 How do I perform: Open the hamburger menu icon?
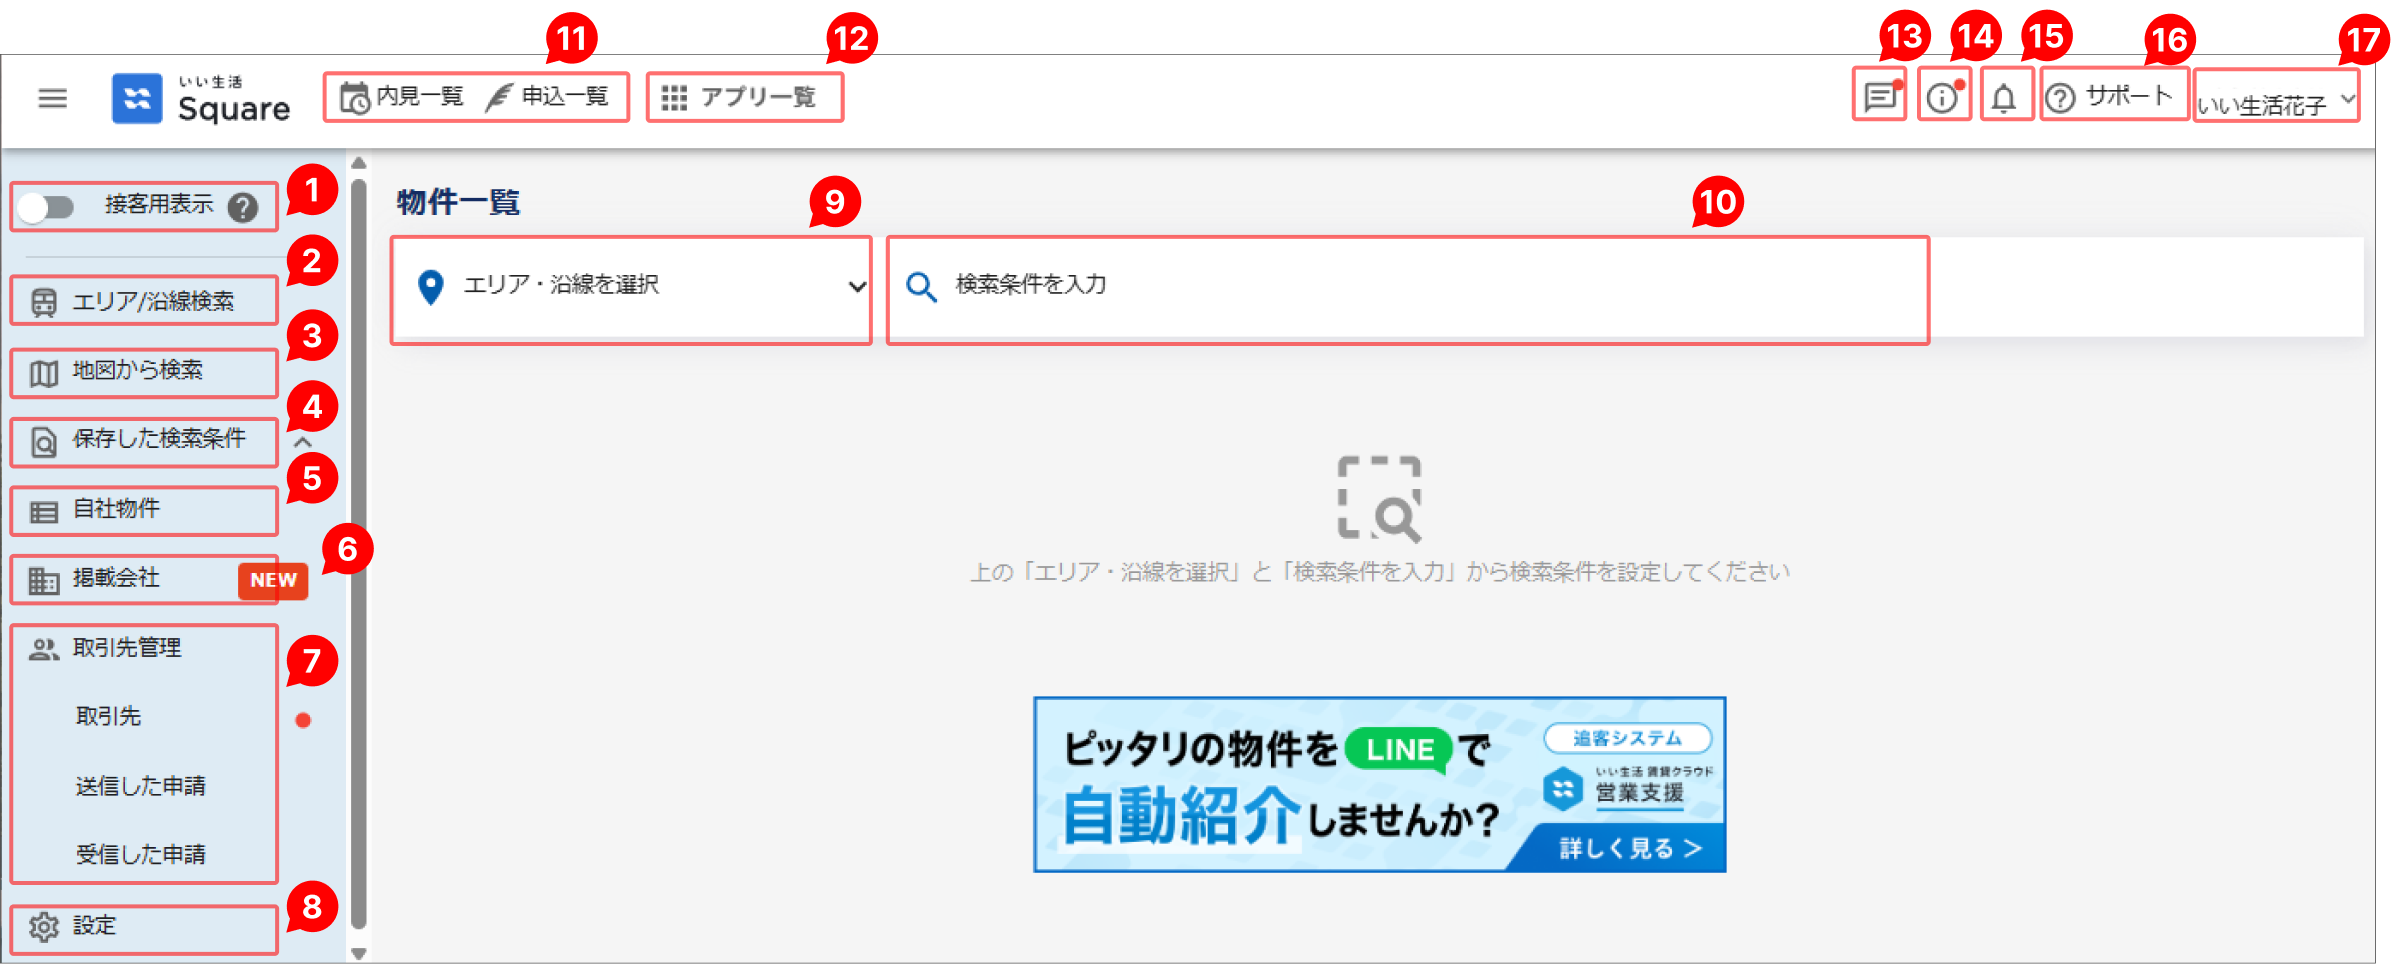pos(52,98)
